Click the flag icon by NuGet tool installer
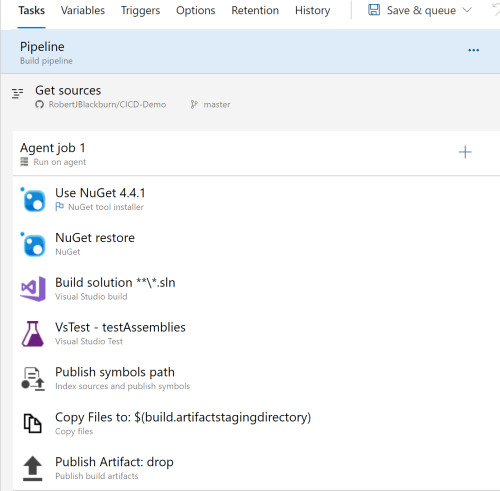The height and width of the screenshot is (491, 500). (x=59, y=207)
